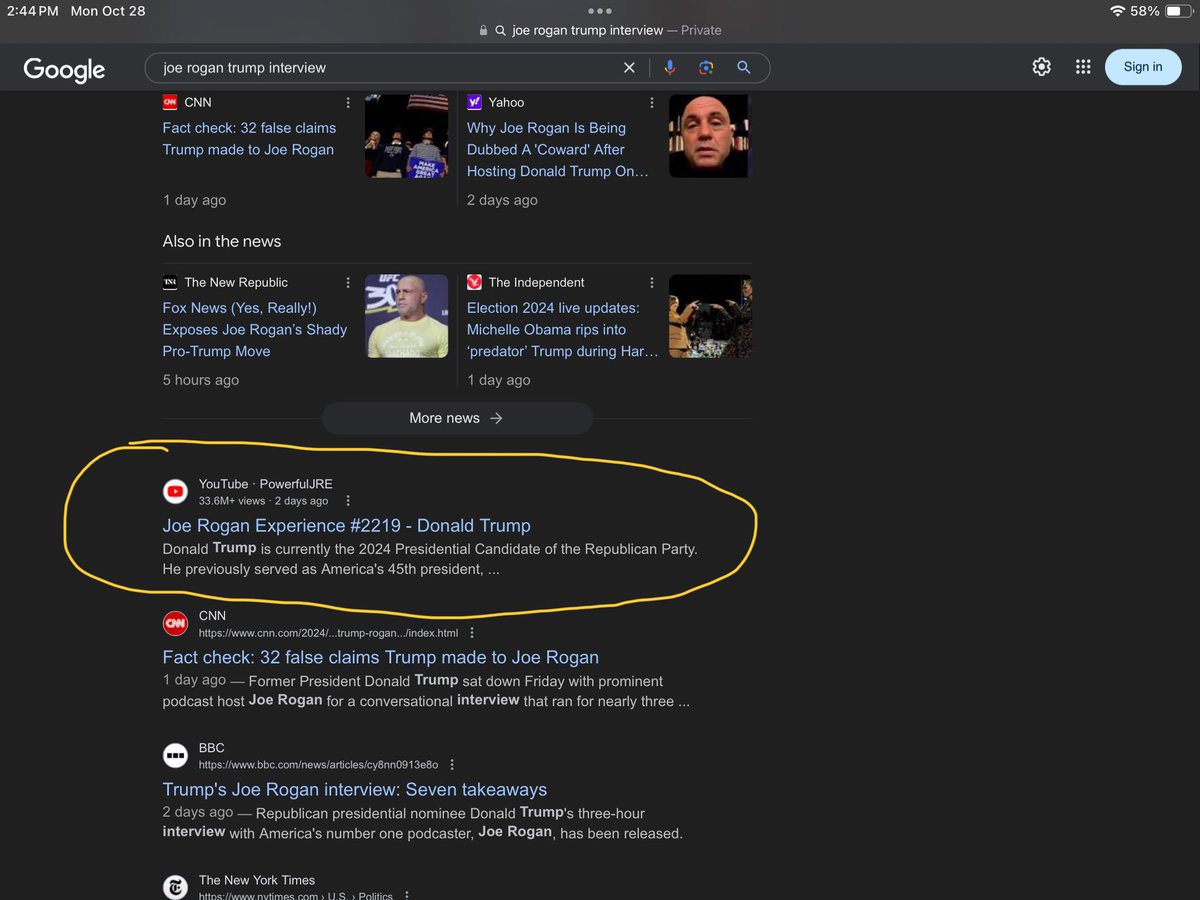This screenshot has width=1200, height=900.
Task: Click '33.6M+ views · 2 days ago' text
Action: pyautogui.click(x=263, y=501)
